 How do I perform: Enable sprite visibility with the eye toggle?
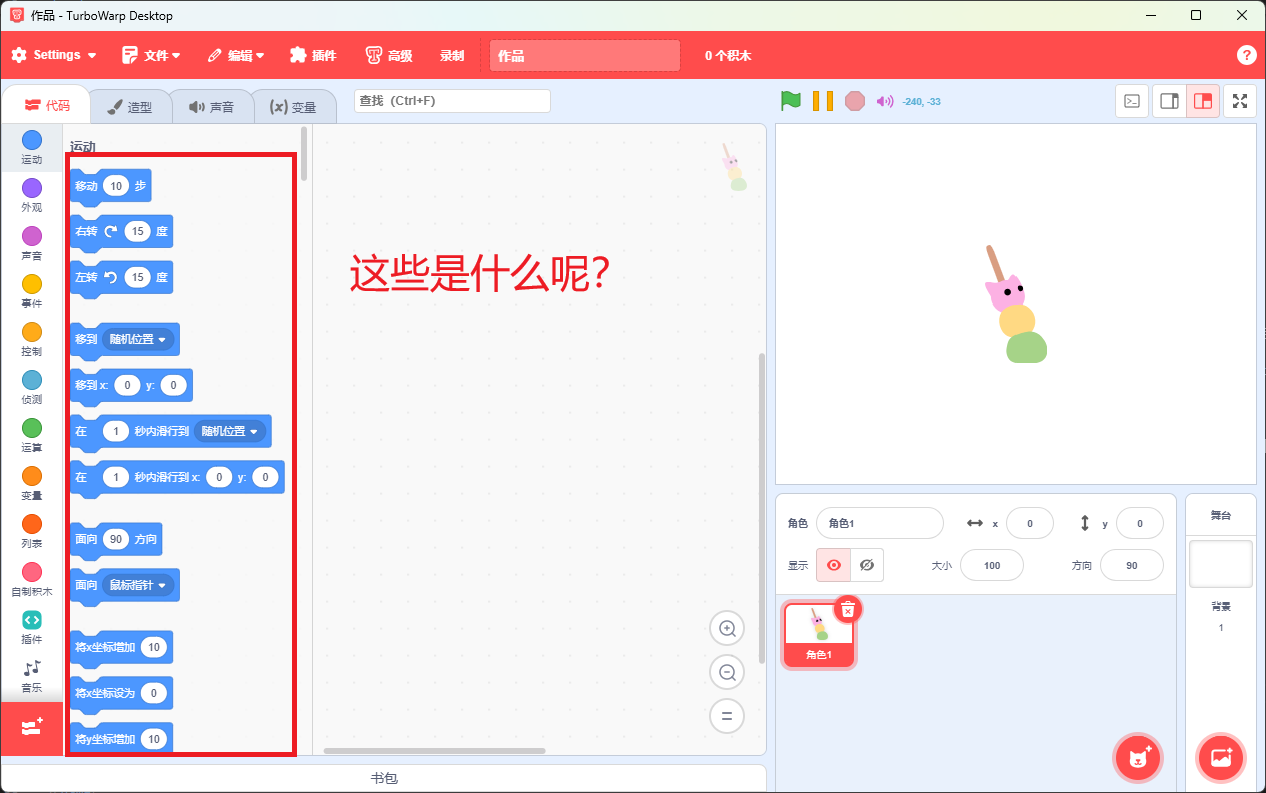[833, 565]
